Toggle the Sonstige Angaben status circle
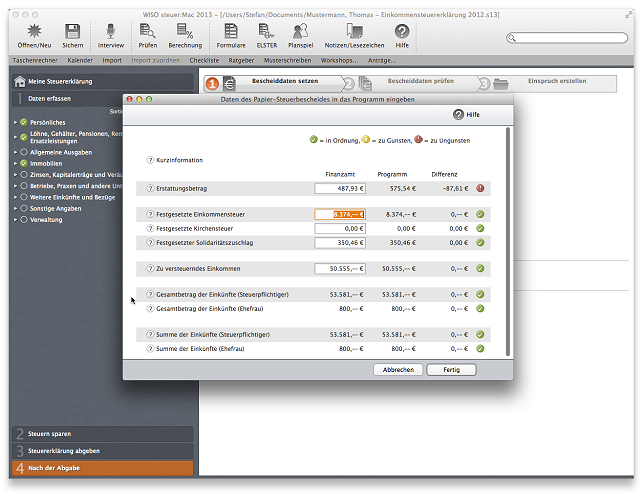The height and width of the screenshot is (500, 644). [x=24, y=207]
